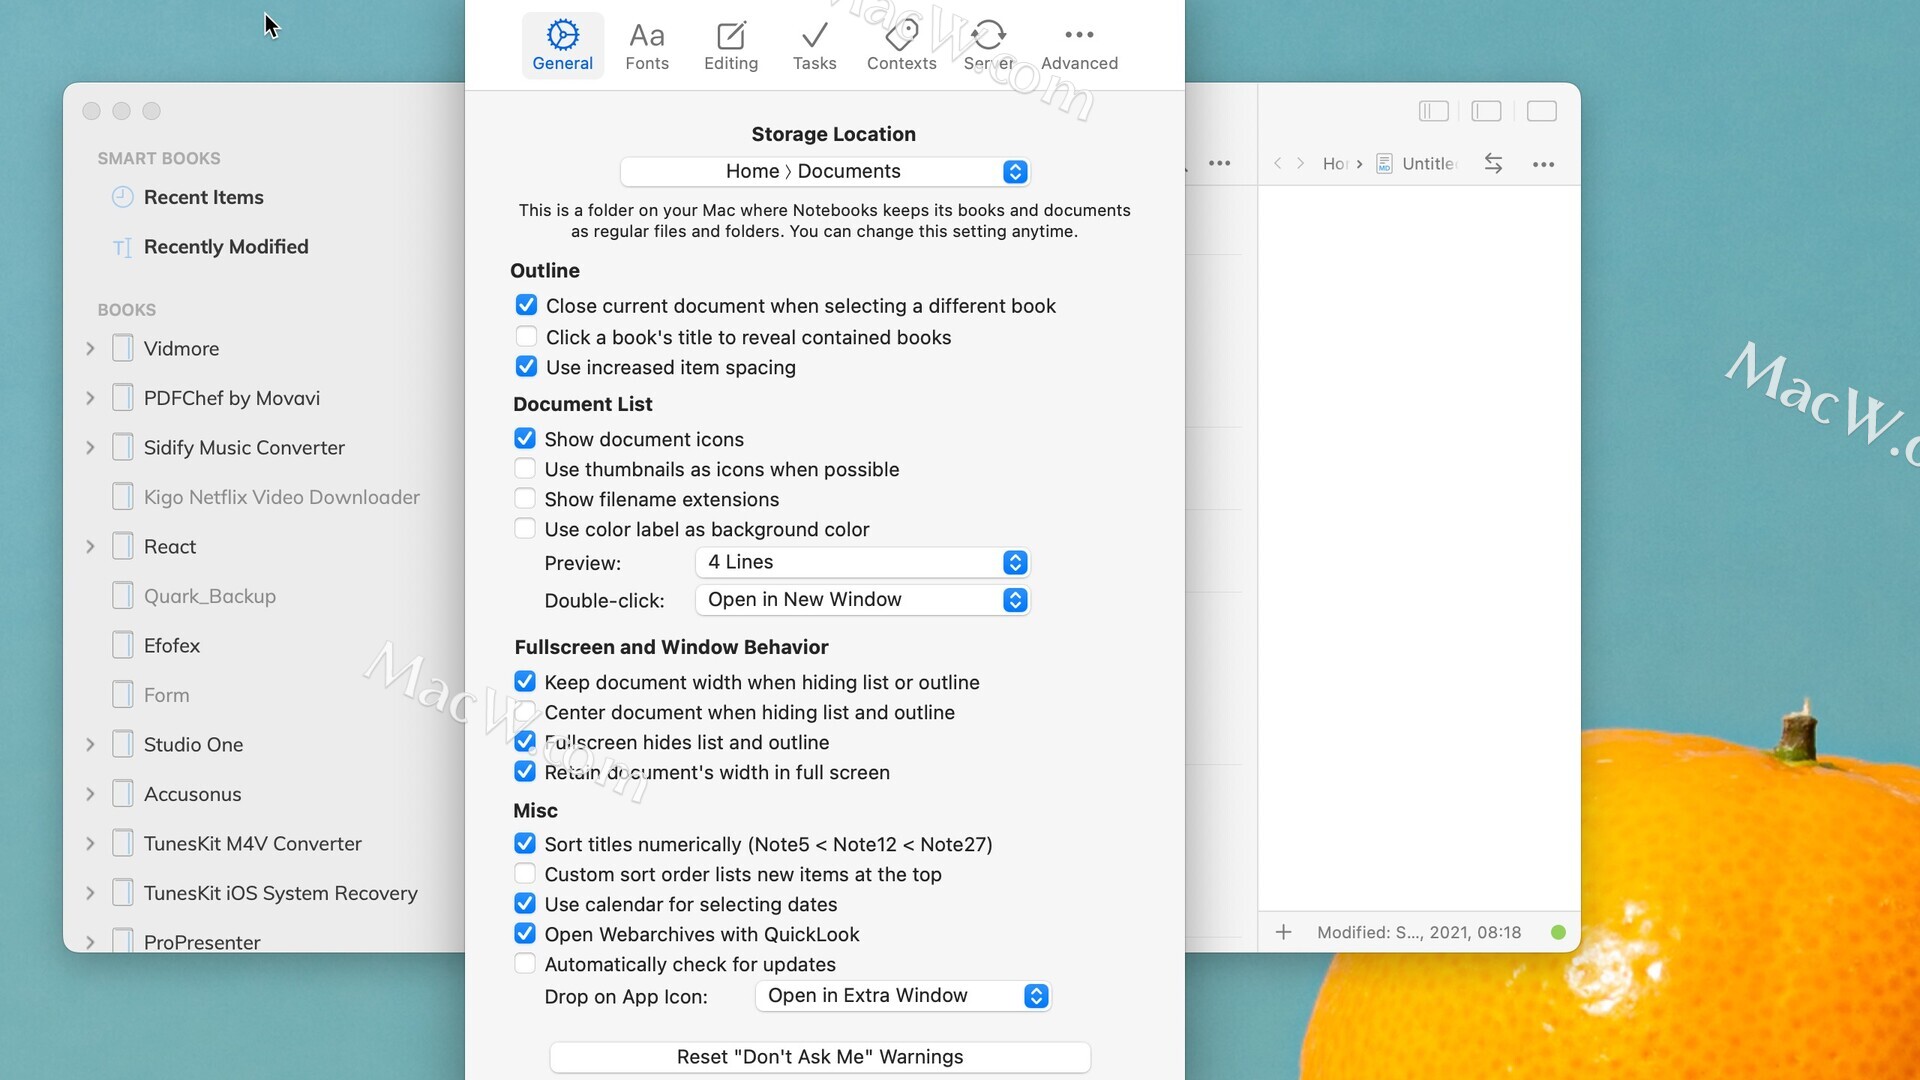1920x1080 pixels.
Task: Open the Editing preferences tab
Action: pos(731,46)
